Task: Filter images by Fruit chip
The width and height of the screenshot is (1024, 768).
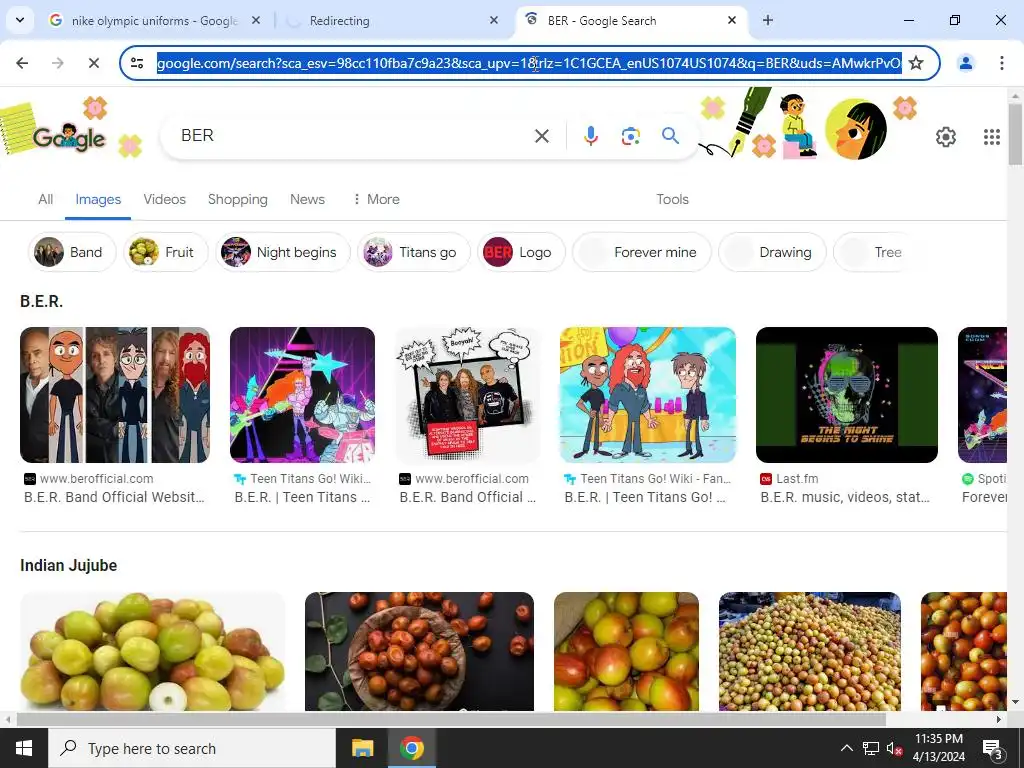Action: pos(165,252)
